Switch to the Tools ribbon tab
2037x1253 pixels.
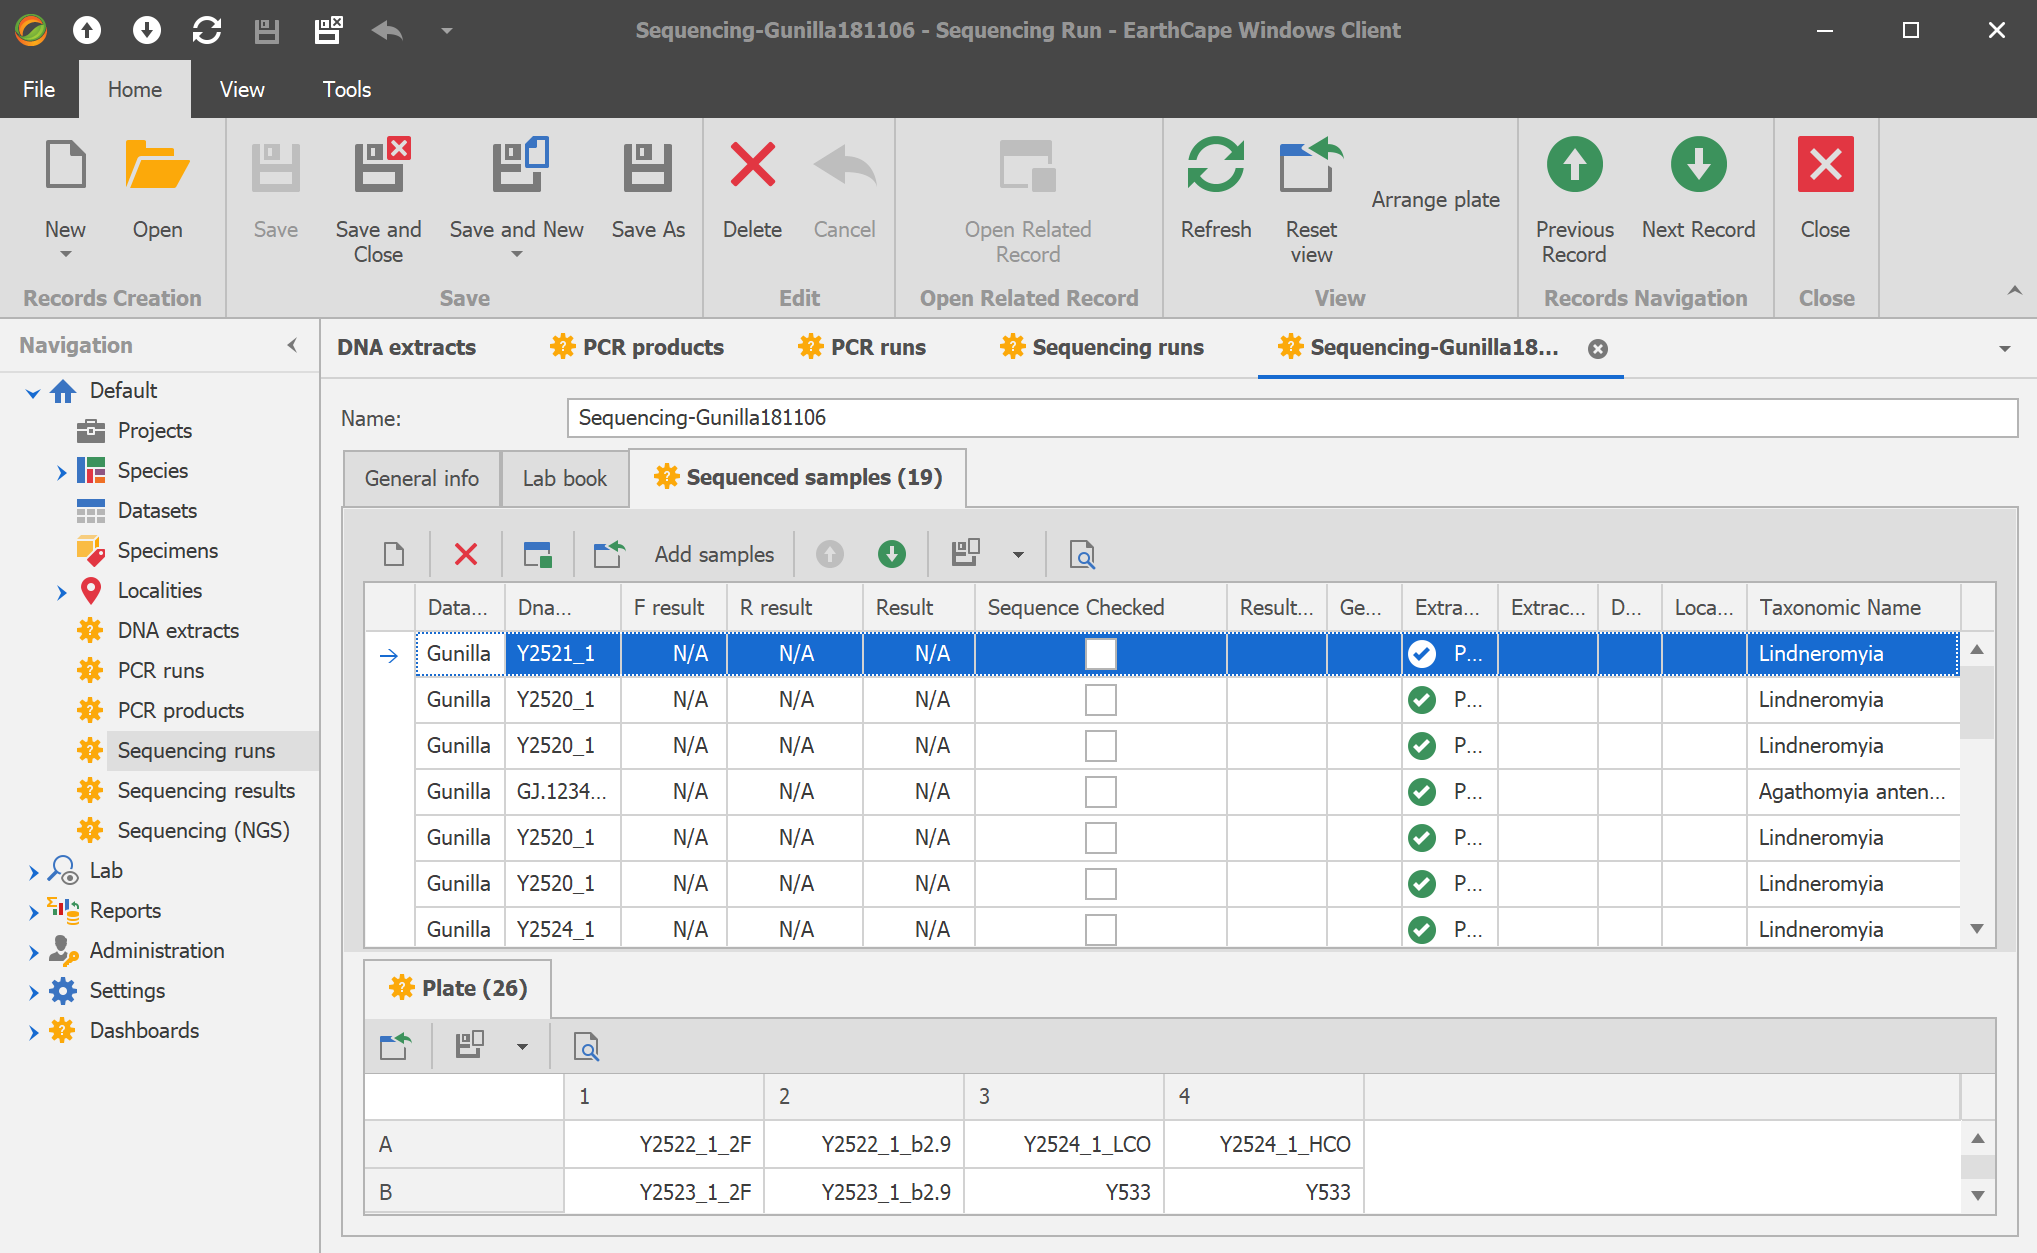coord(347,89)
